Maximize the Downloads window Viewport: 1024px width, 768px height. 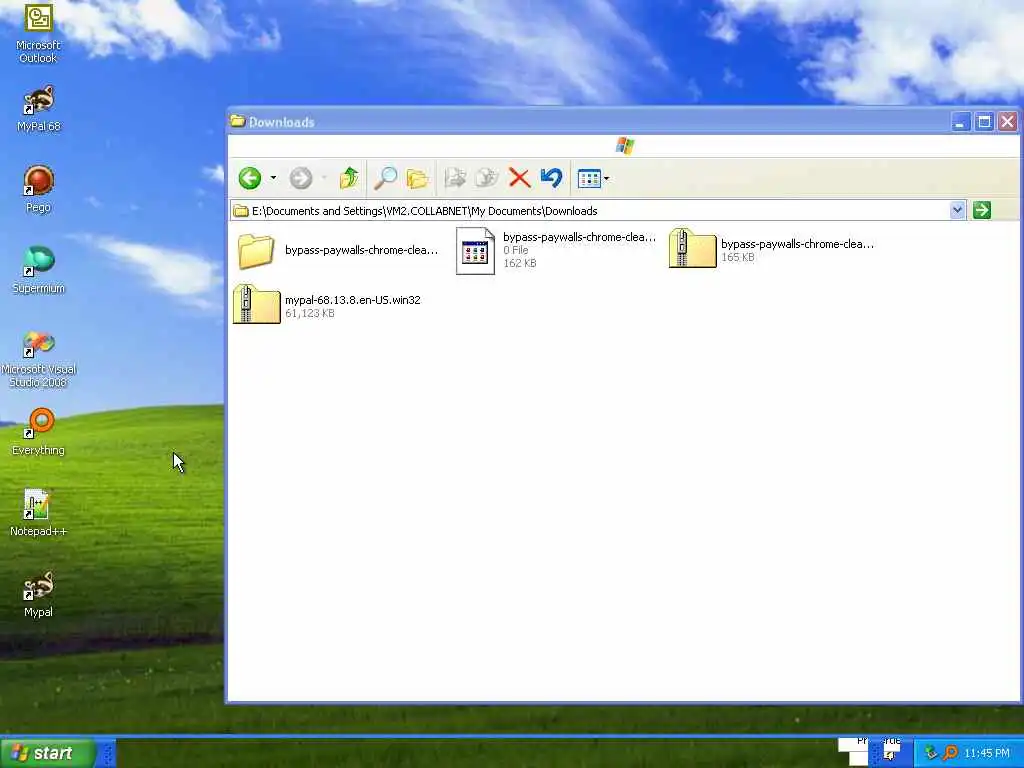[984, 121]
